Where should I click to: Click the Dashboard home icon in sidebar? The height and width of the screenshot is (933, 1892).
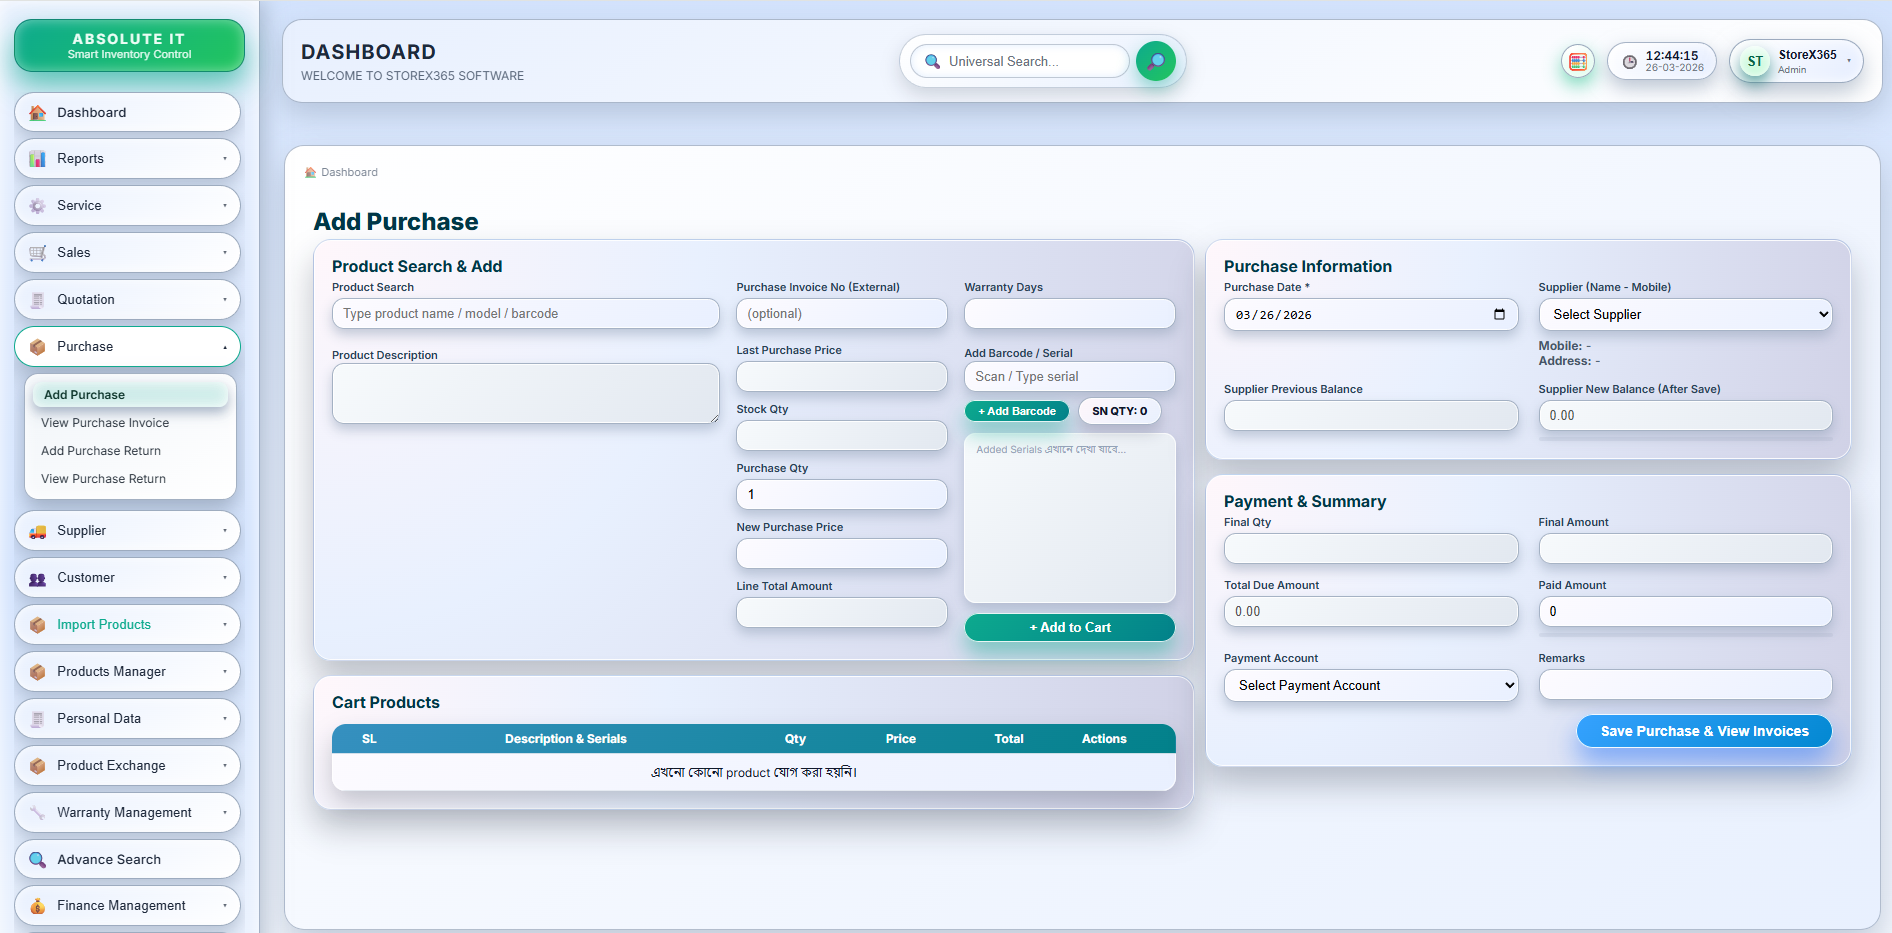pyautogui.click(x=38, y=112)
